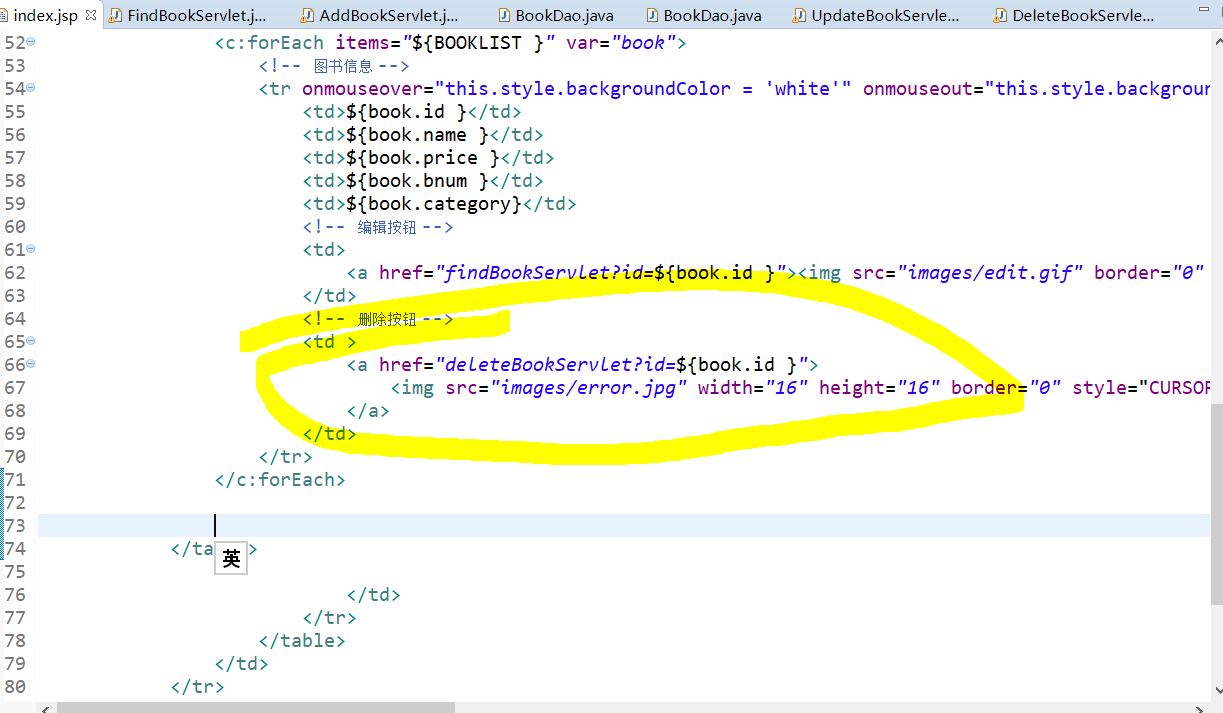Place the cursor on empty line 73
The height and width of the screenshot is (713, 1223).
(x=214, y=525)
